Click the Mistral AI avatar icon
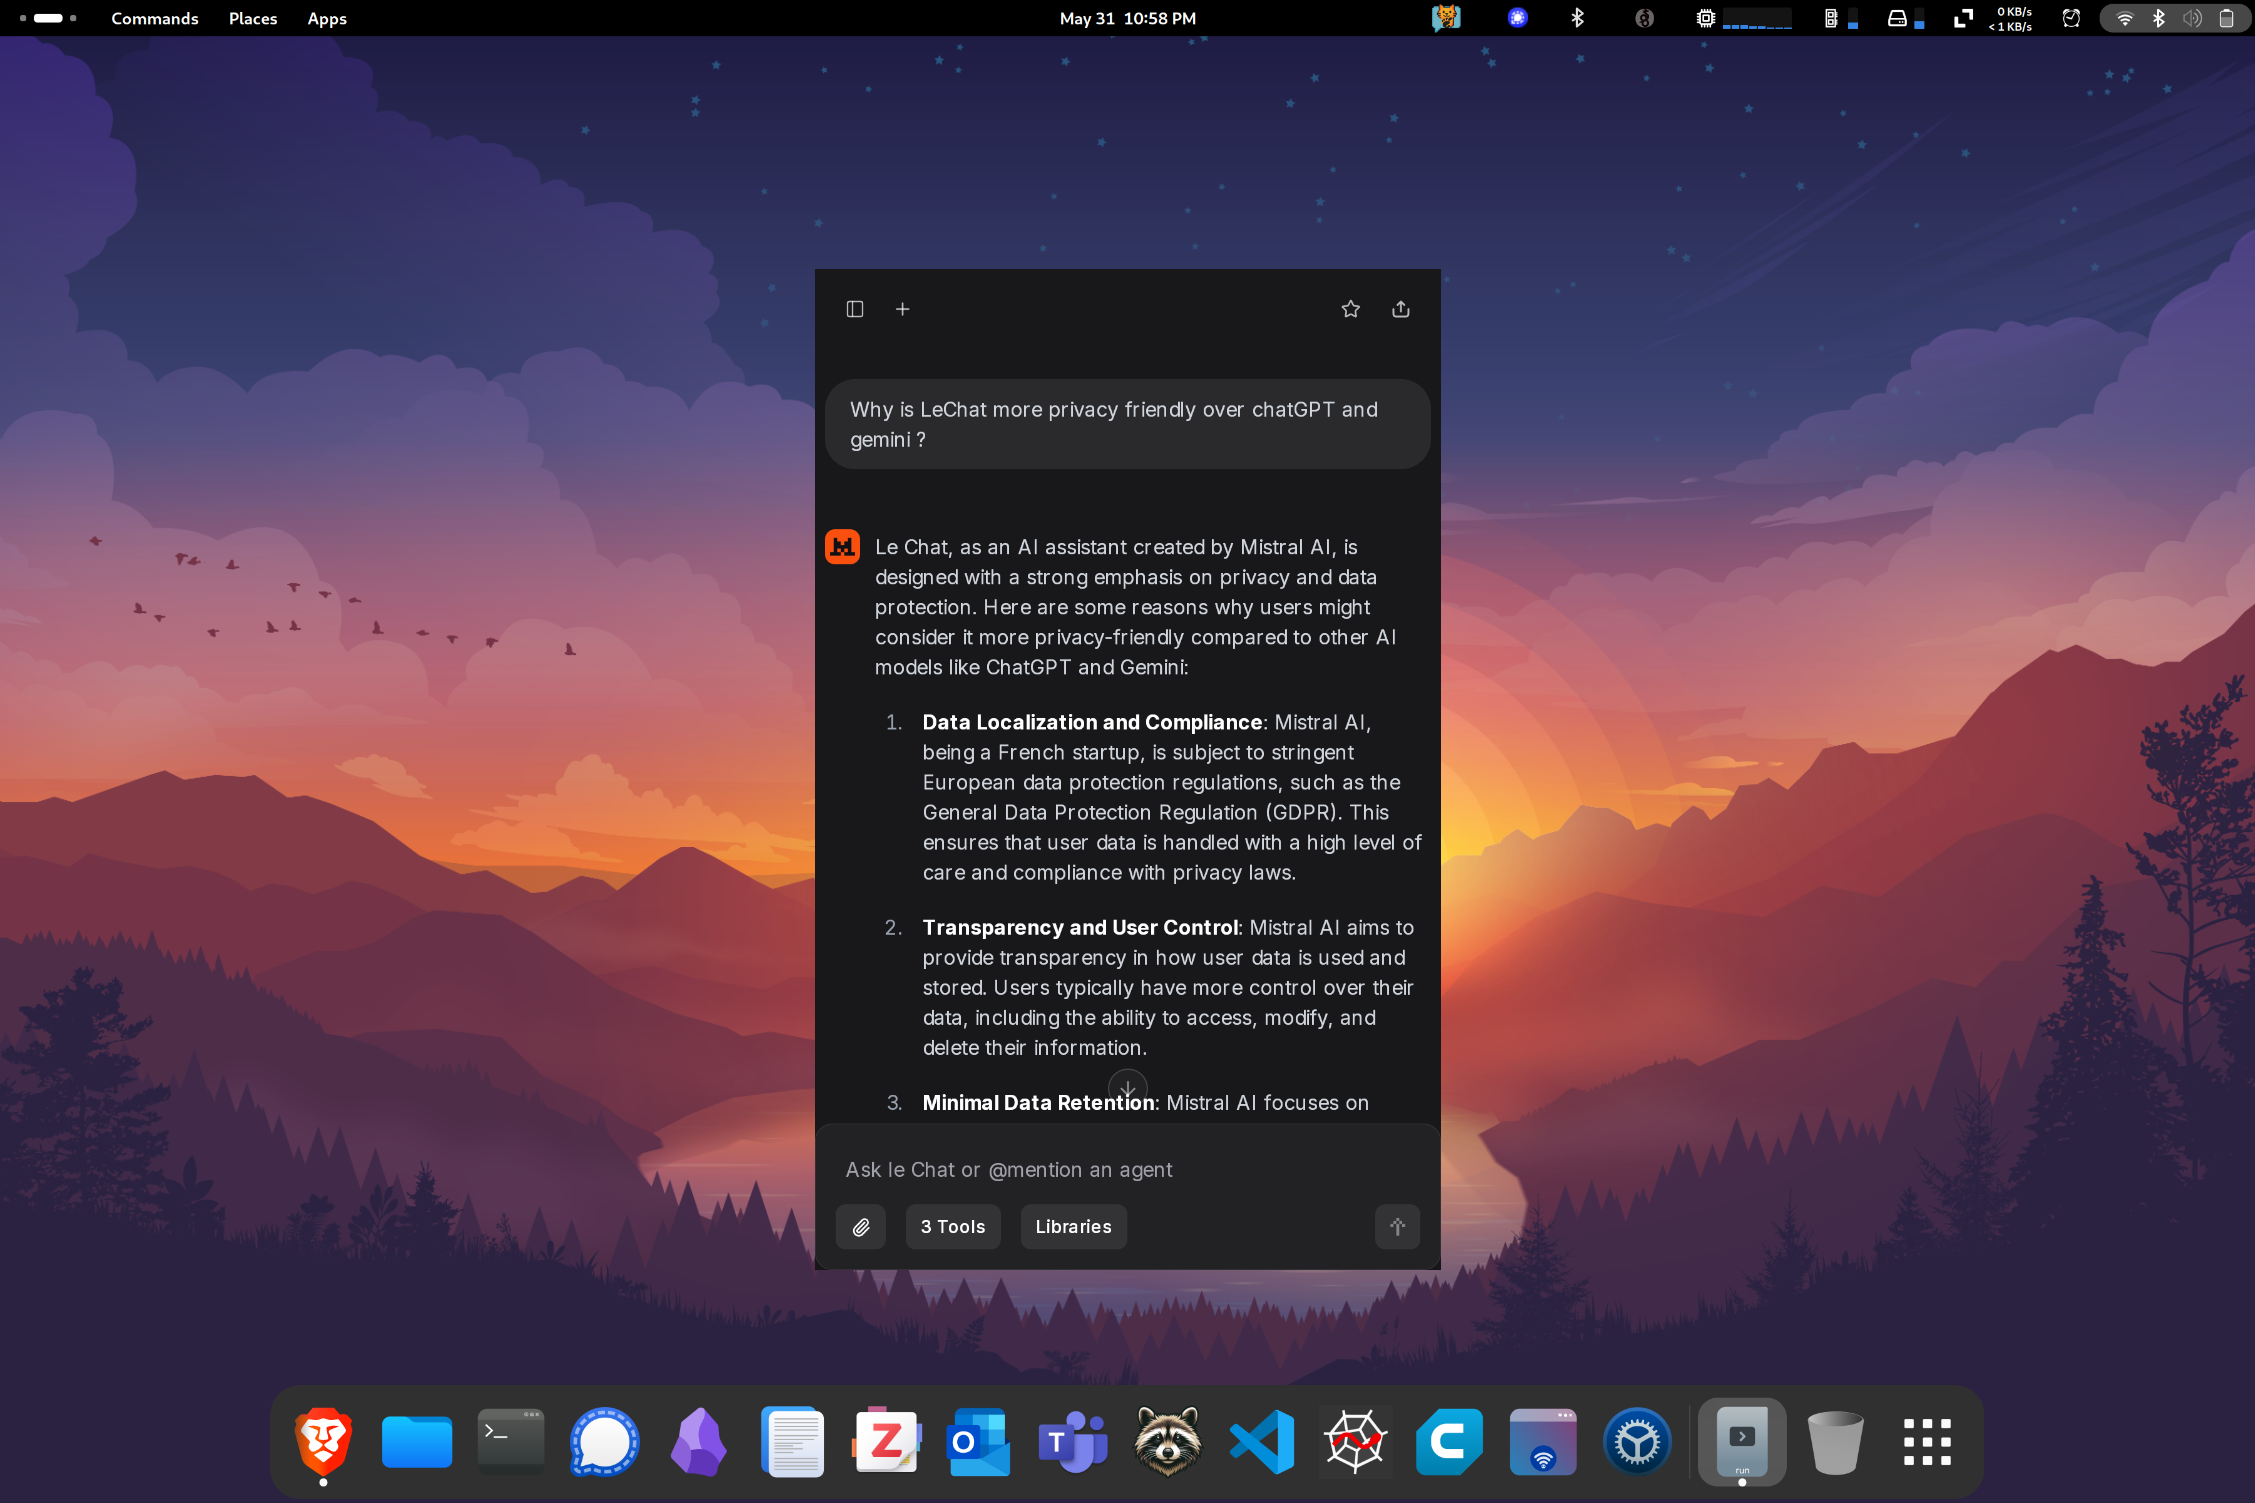The image size is (2255, 1503). point(842,546)
